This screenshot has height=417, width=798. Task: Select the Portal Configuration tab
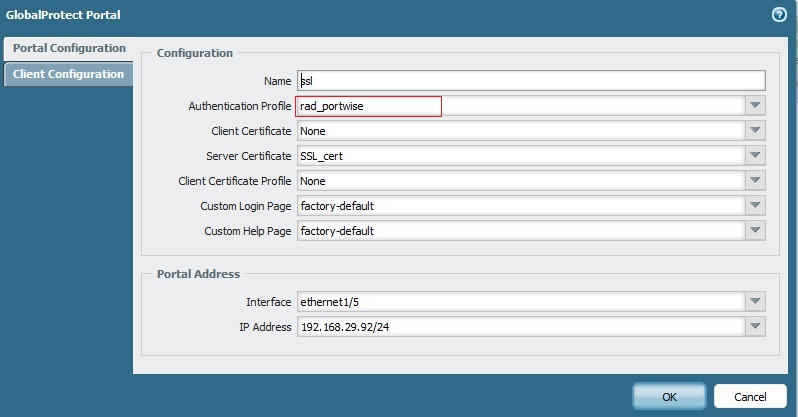68,48
